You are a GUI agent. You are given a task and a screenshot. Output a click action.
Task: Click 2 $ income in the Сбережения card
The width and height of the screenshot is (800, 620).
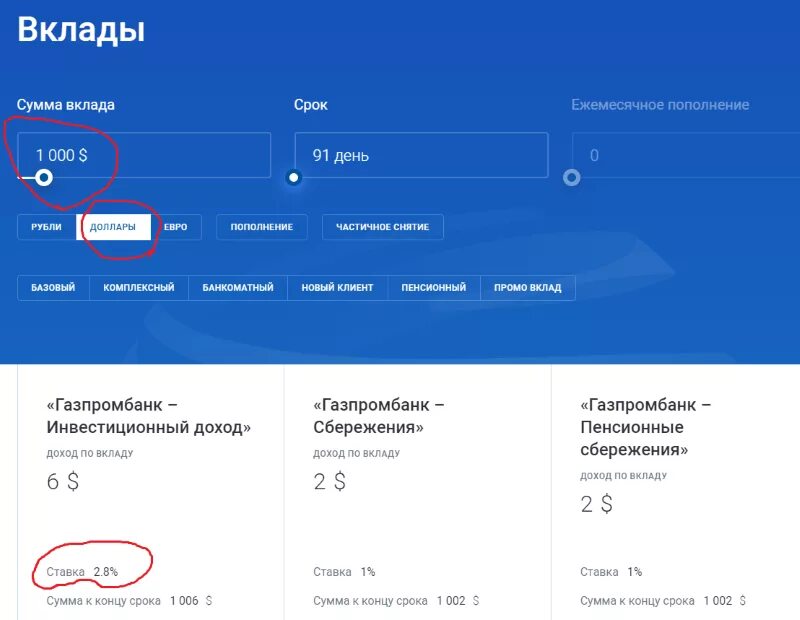click(x=330, y=481)
